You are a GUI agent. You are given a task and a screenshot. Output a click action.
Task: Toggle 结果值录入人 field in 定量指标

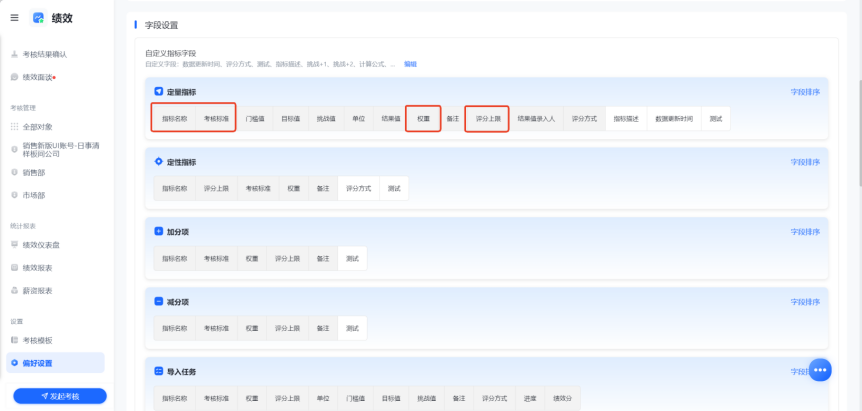pyautogui.click(x=537, y=119)
